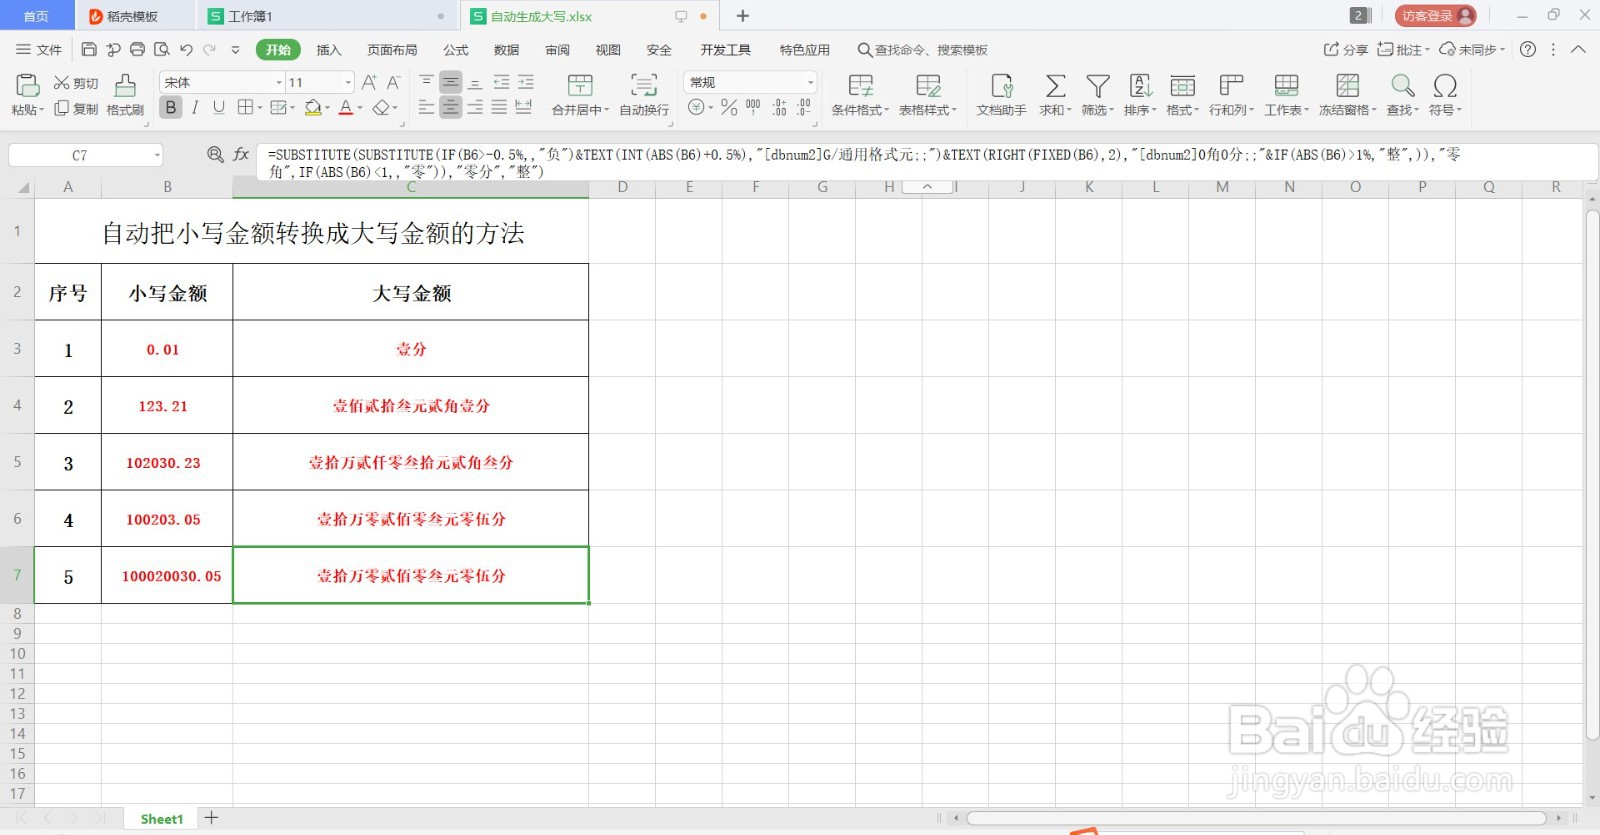Open the font name 宋体 dropdown
Image resolution: width=1600 pixels, height=835 pixels.
279,83
